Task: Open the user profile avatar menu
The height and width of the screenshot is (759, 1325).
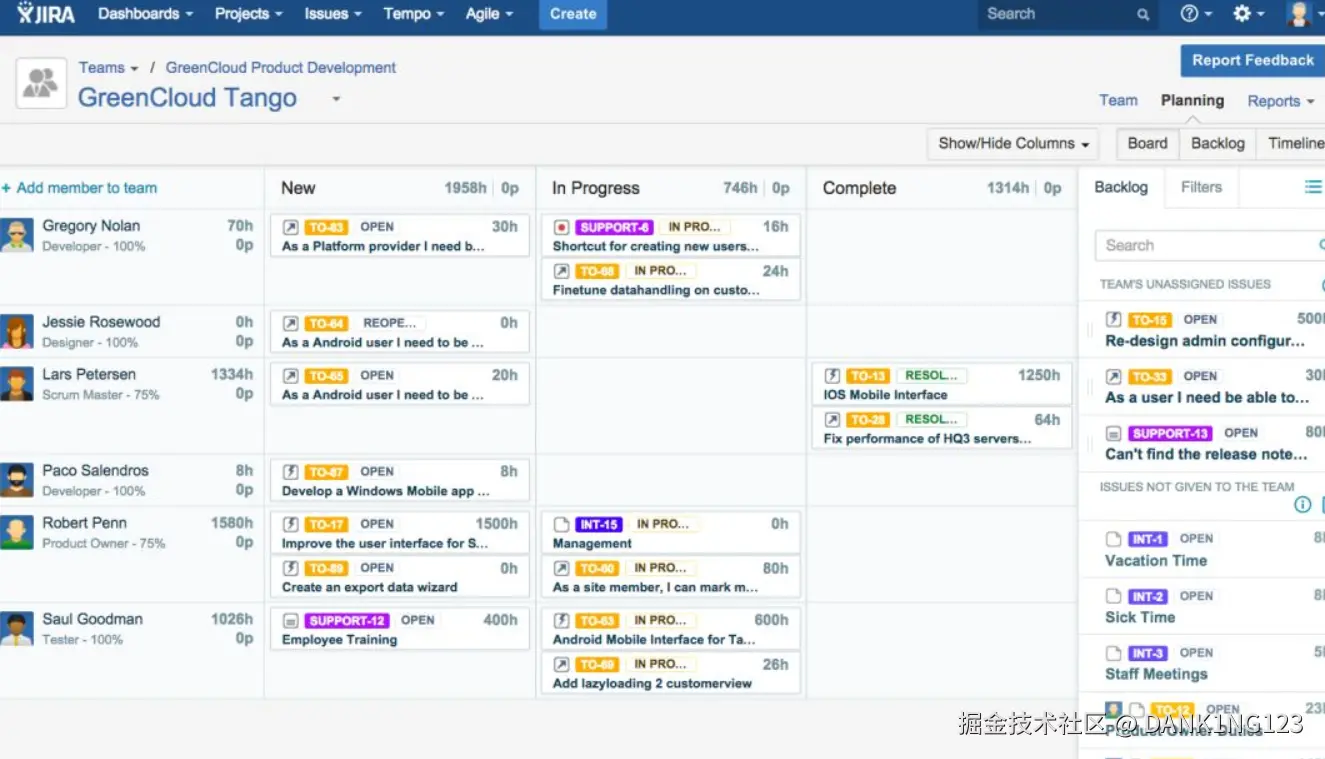Action: pos(1299,14)
